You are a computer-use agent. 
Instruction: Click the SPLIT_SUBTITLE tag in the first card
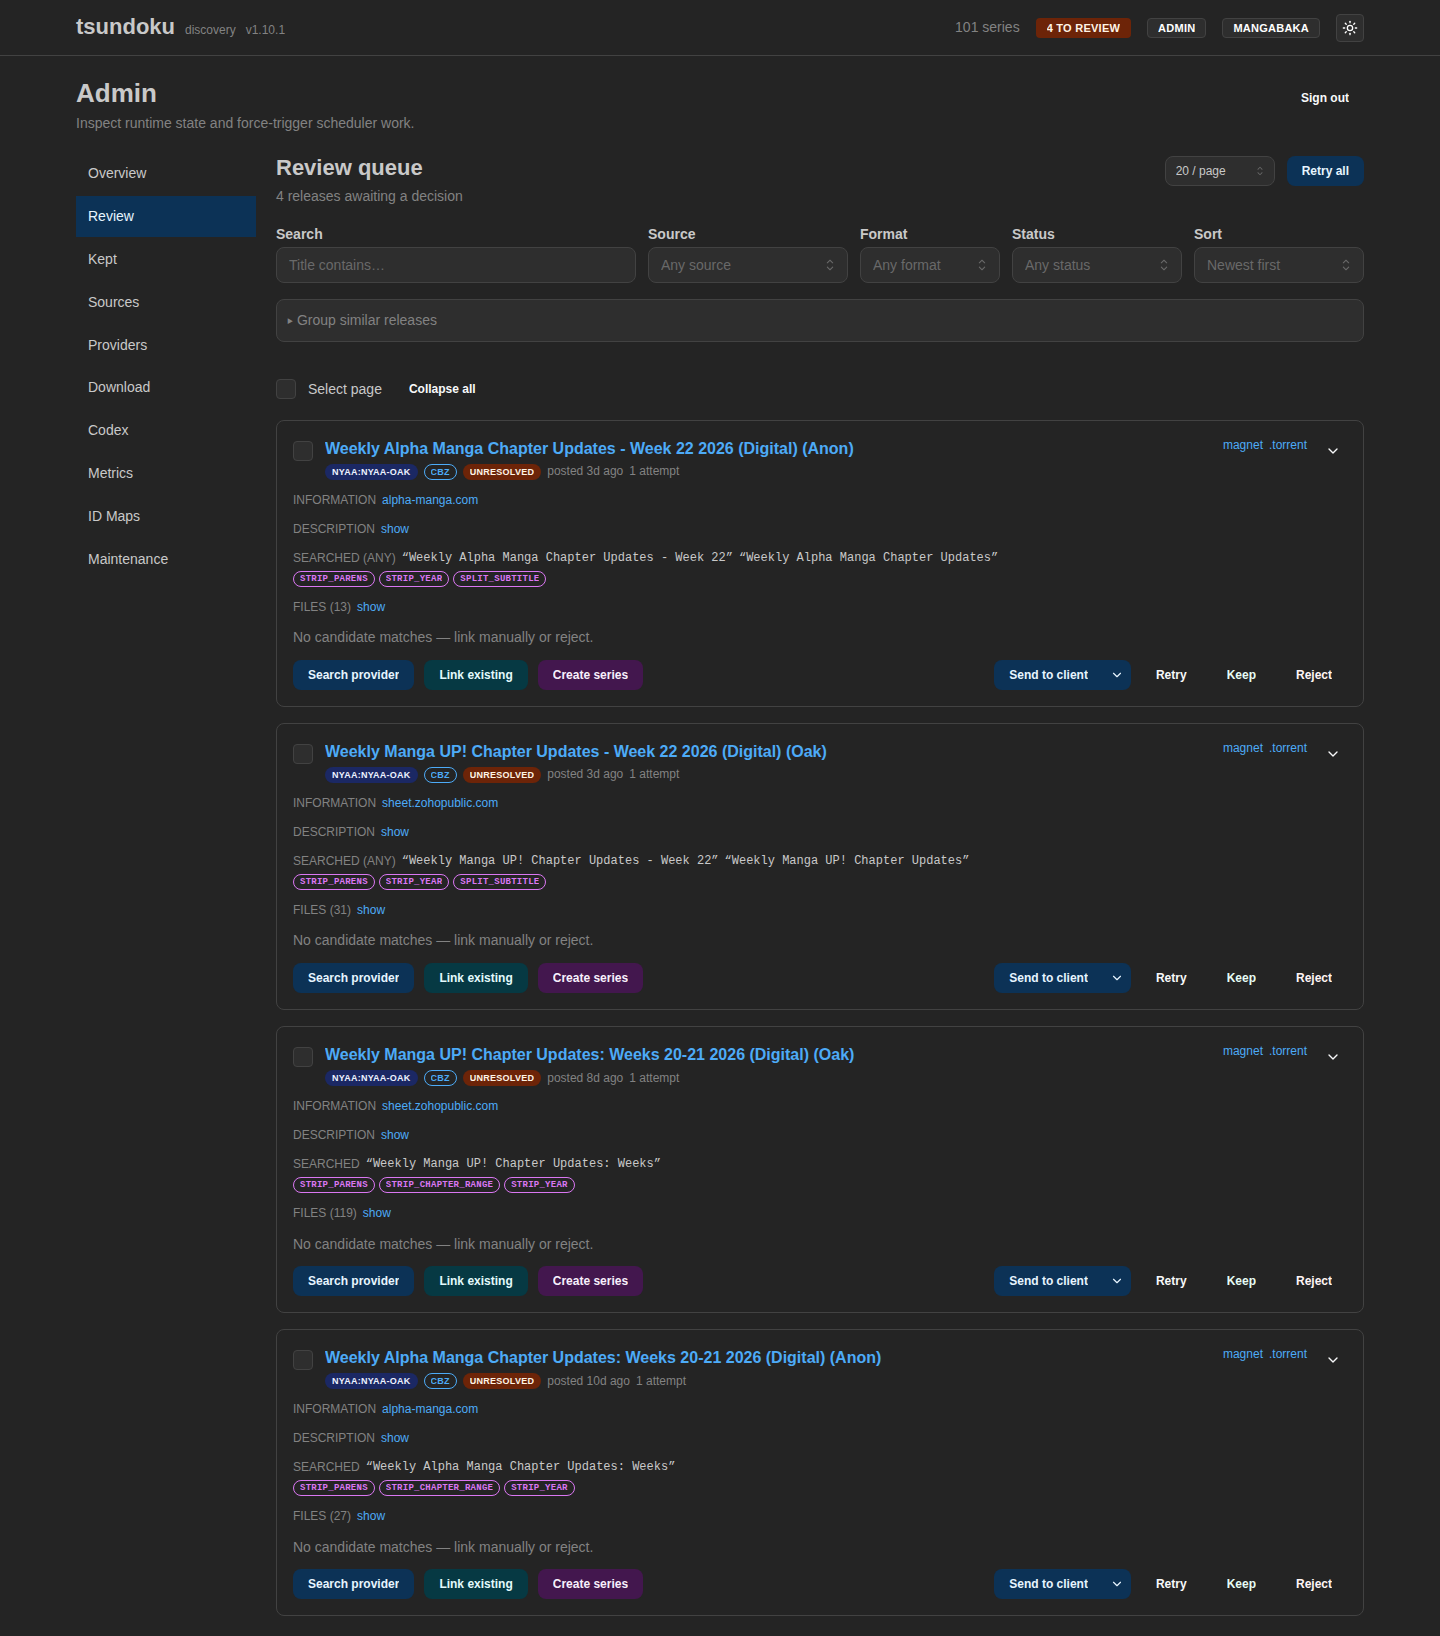[499, 578]
